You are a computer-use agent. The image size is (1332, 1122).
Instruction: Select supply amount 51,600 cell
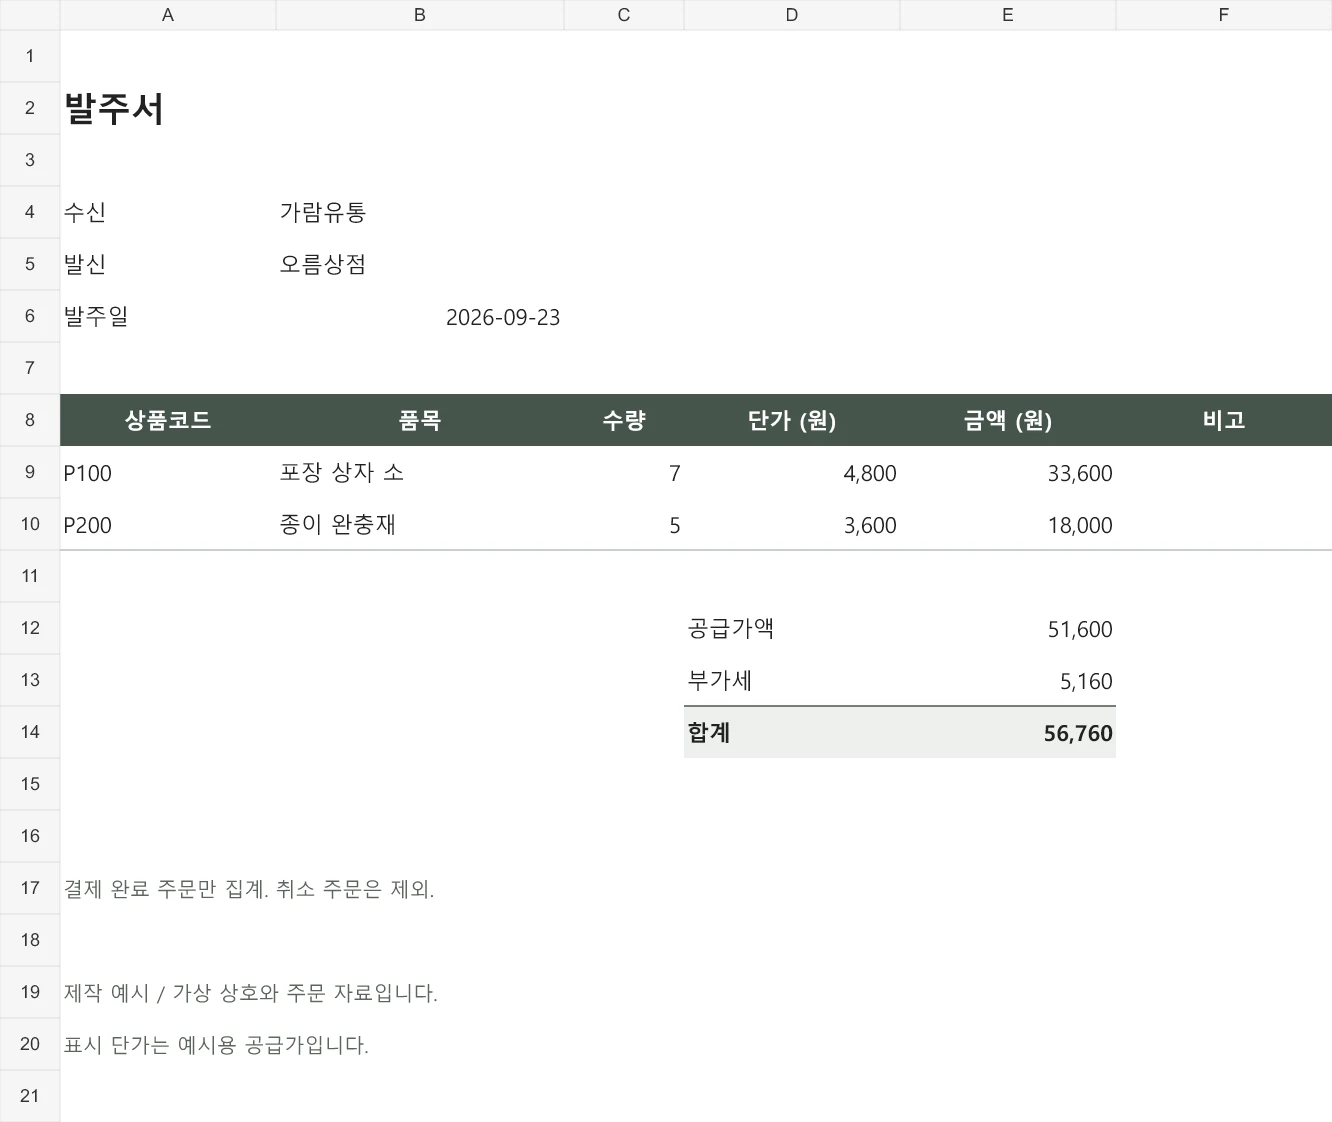(x=1008, y=628)
